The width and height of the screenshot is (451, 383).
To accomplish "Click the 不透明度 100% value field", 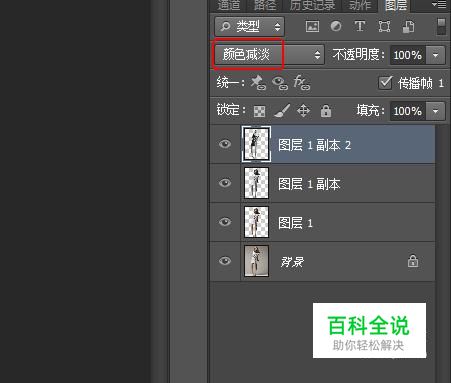I will (x=408, y=55).
